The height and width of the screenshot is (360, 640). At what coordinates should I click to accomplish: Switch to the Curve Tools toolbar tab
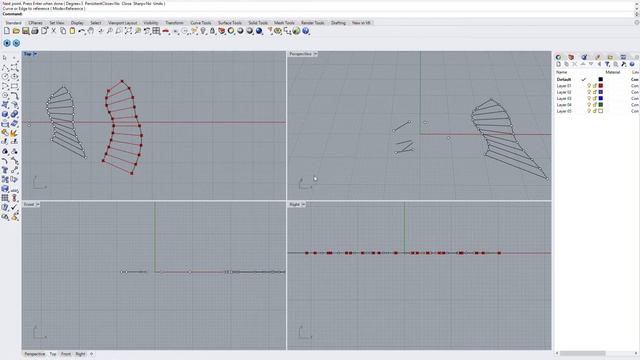201,23
